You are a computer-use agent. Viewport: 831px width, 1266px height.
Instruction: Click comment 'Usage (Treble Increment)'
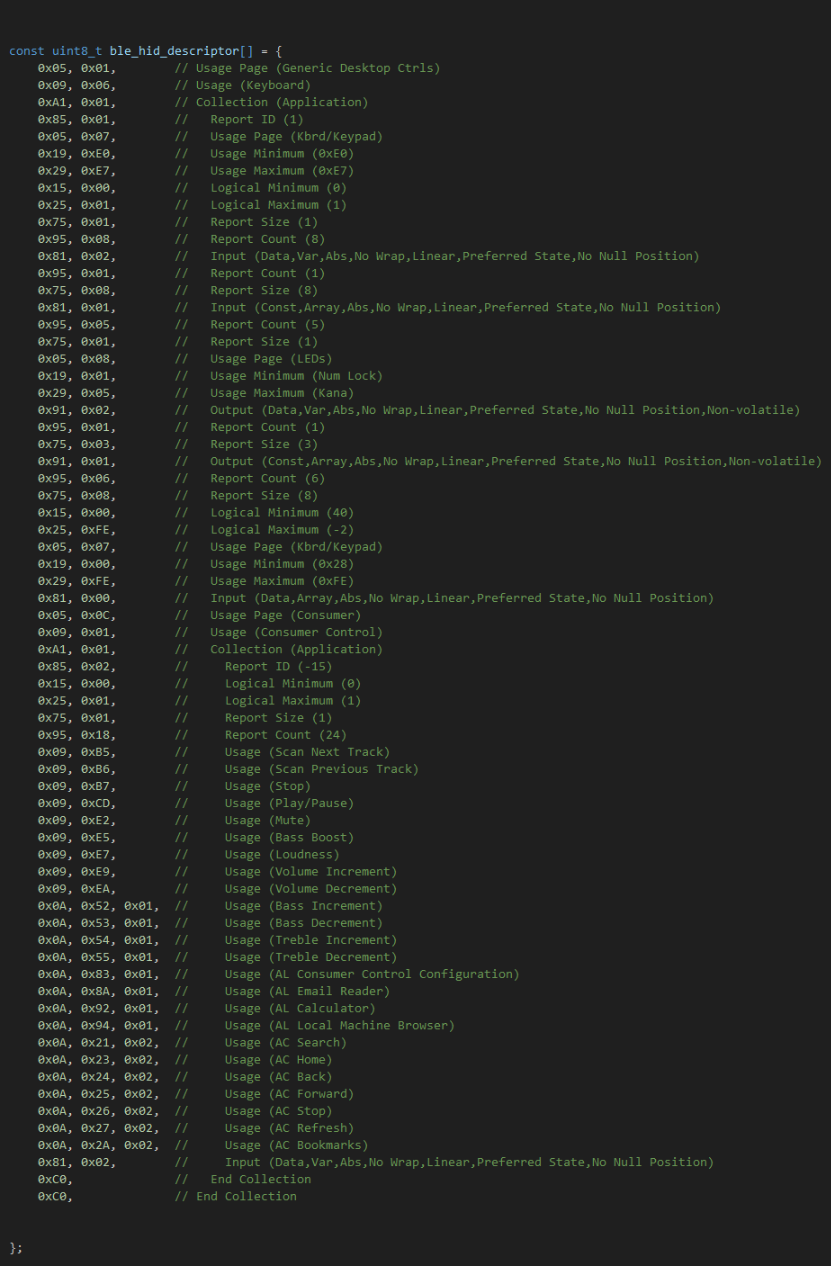[x=311, y=939]
